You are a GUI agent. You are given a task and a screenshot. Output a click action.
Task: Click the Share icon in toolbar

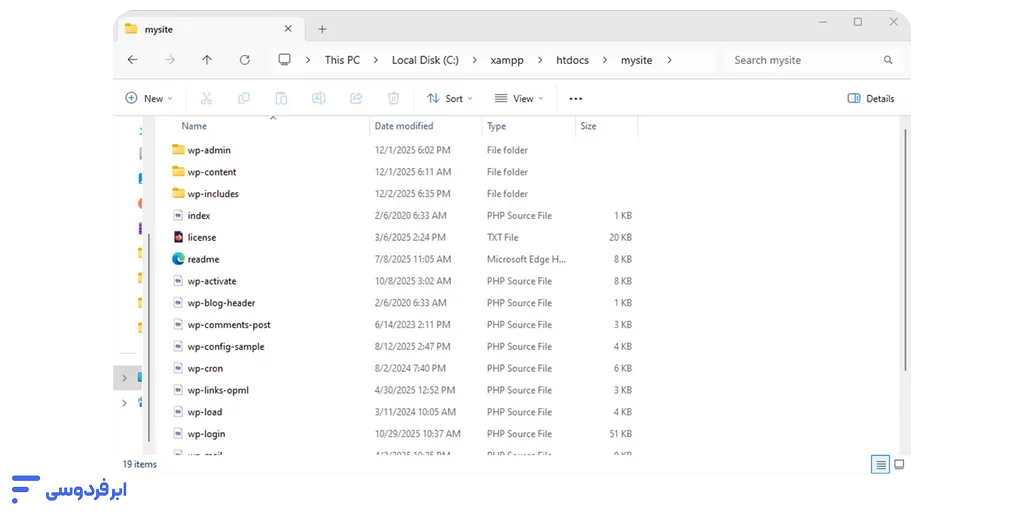click(356, 99)
